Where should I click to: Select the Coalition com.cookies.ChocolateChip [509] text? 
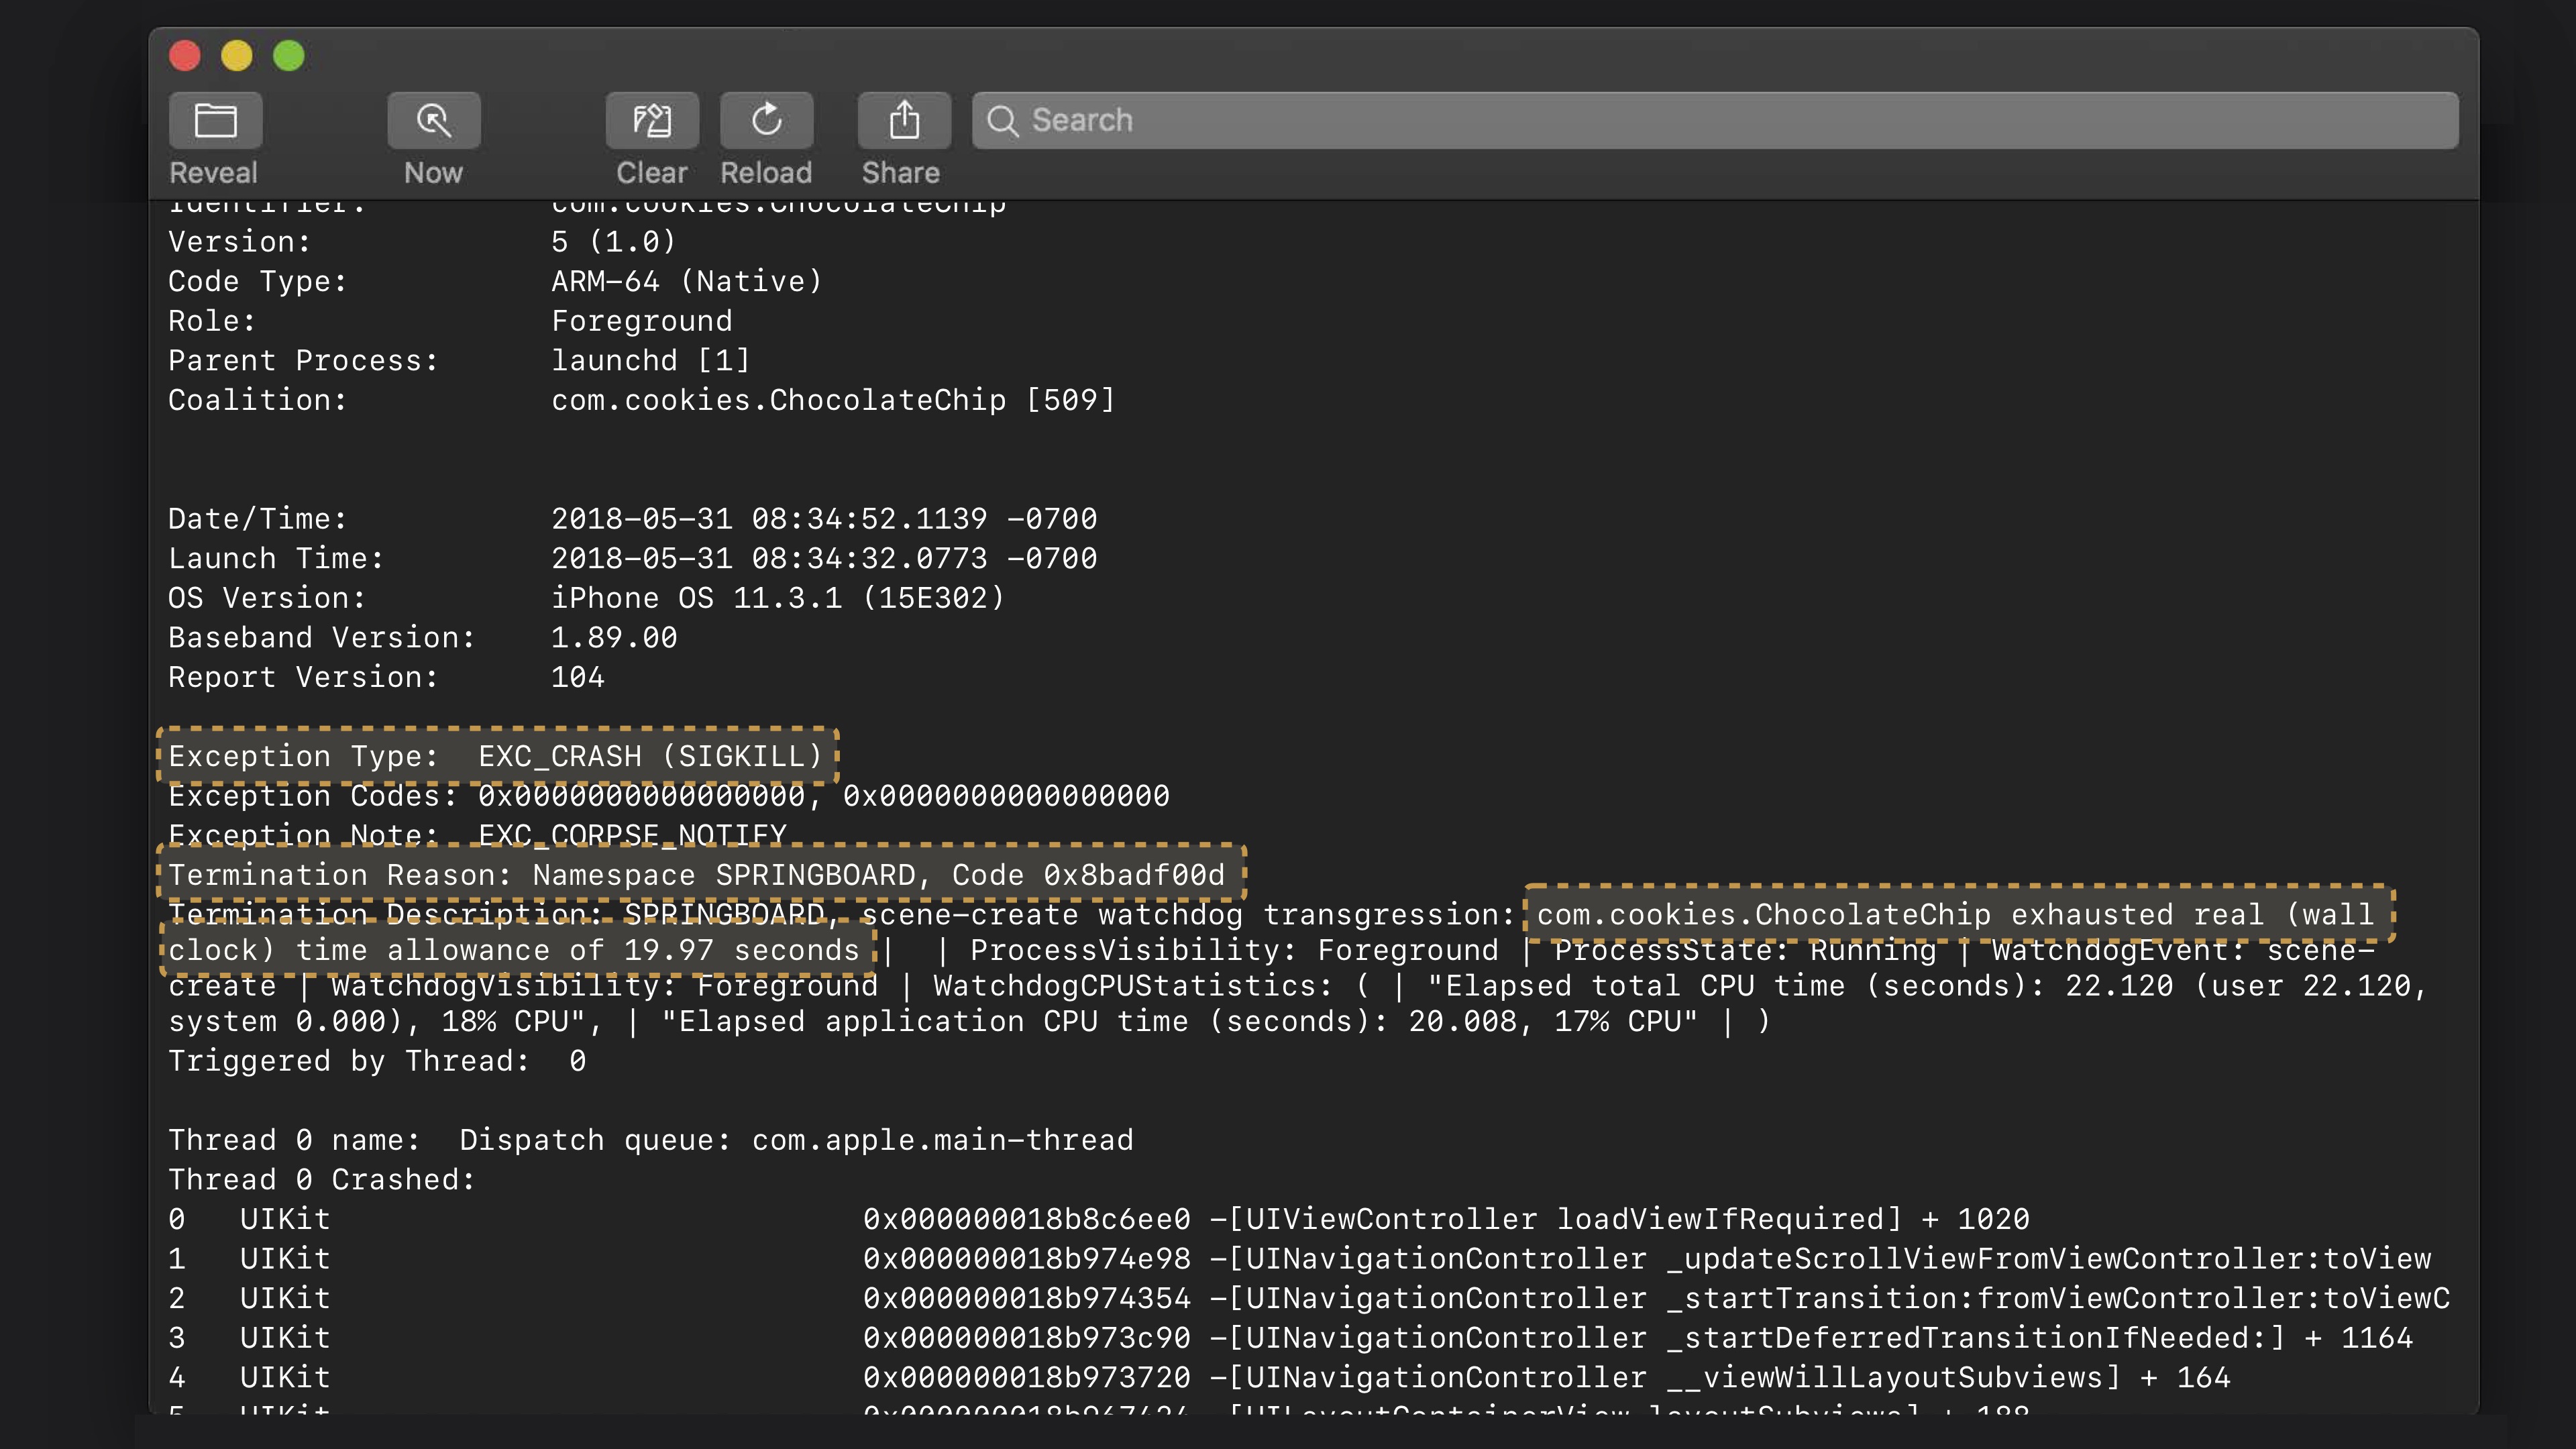click(x=832, y=400)
